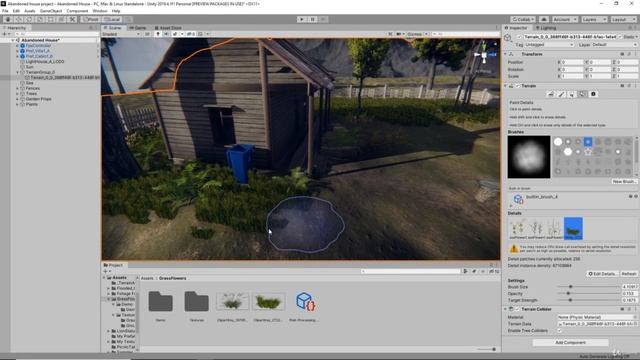Image resolution: width=640 pixels, height=360 pixels.
Task: Select the Rect transform tool
Action: pyautogui.click(x=51, y=19)
